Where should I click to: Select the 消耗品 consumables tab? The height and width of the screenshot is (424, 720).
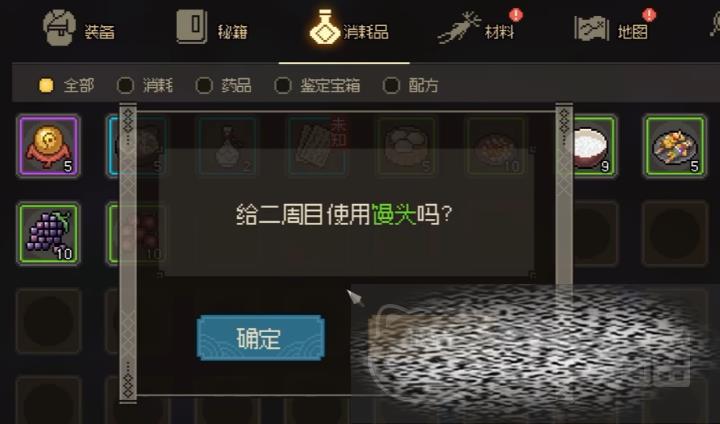(x=349, y=29)
